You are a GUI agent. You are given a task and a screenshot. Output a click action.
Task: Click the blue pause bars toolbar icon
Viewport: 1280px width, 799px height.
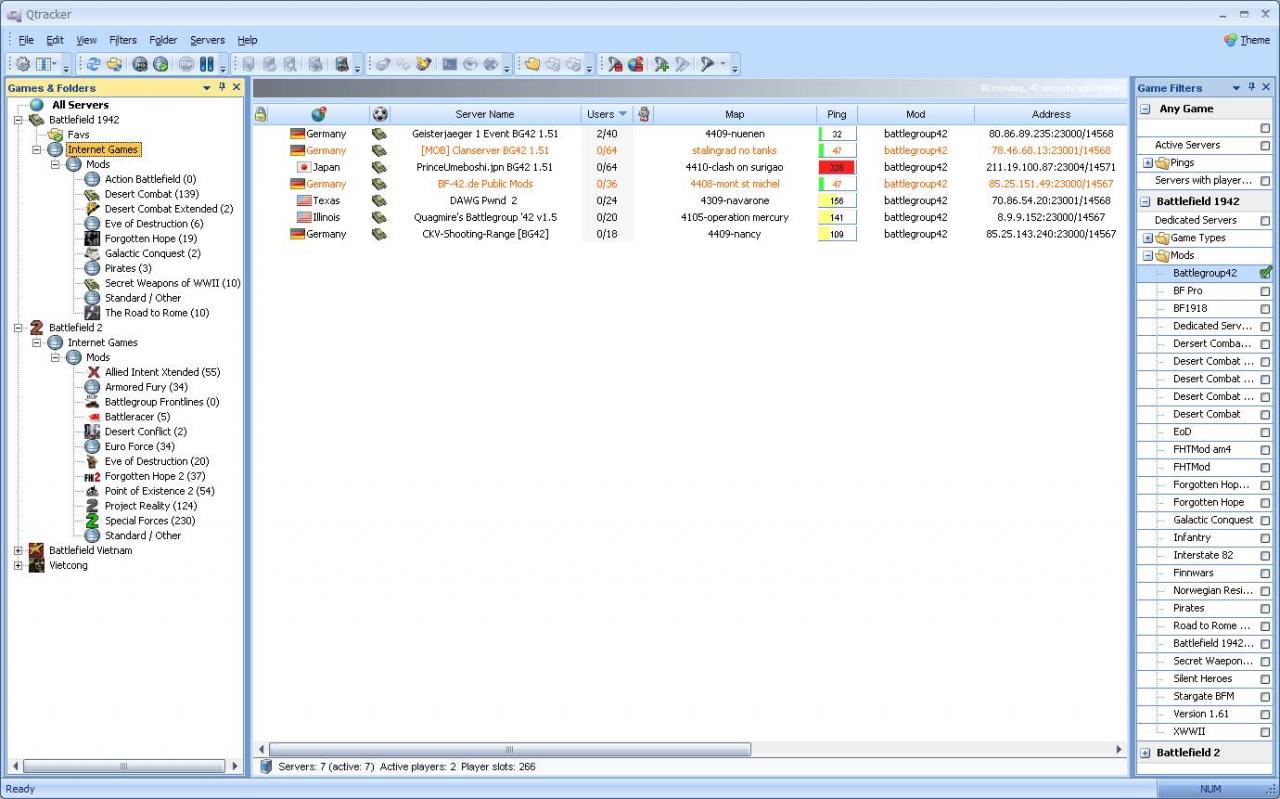click(207, 64)
